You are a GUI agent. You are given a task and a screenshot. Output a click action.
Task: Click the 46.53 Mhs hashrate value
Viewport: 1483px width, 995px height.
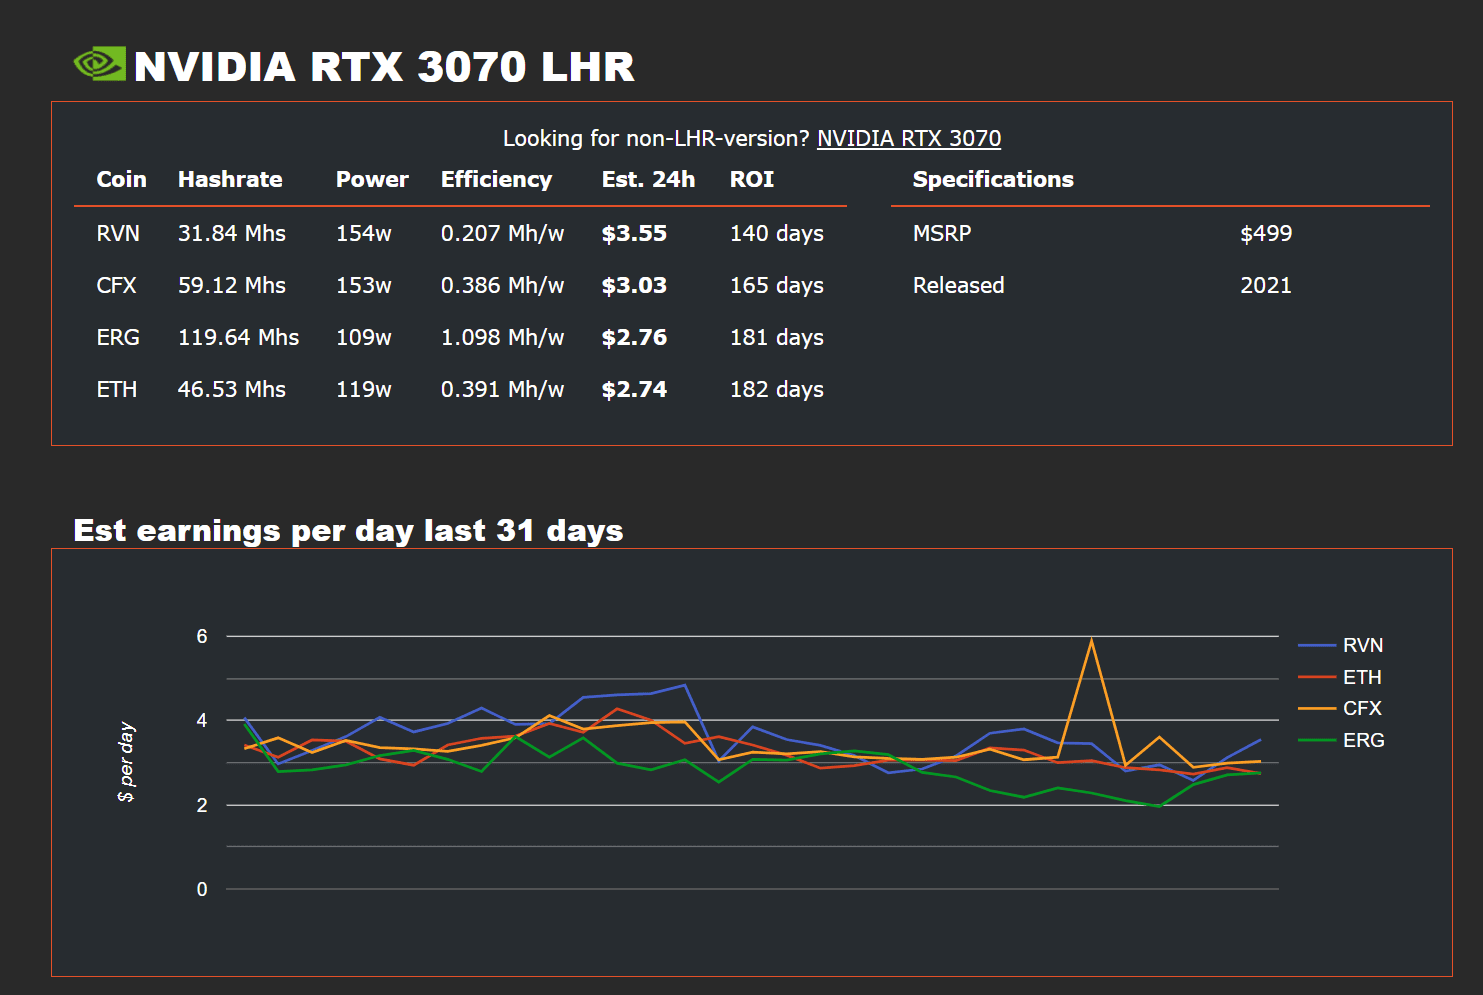pyautogui.click(x=232, y=389)
